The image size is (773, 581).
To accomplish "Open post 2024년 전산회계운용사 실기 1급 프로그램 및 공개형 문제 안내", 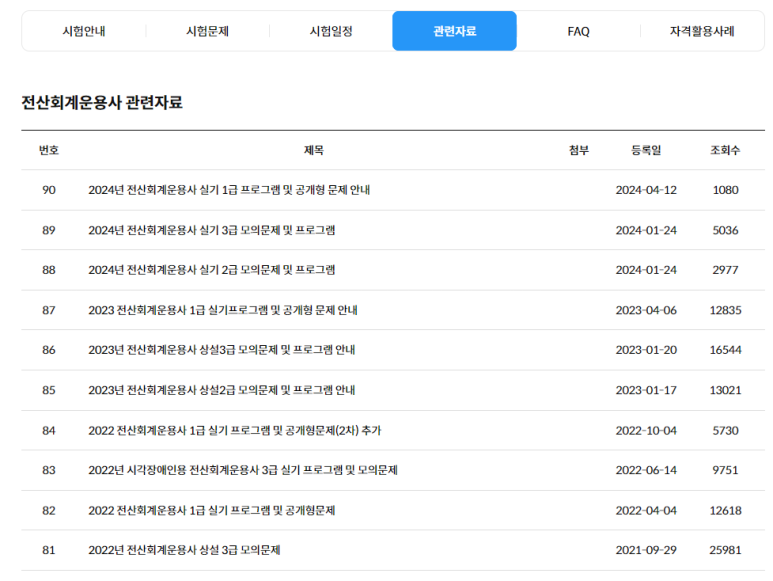I will click(x=229, y=190).
